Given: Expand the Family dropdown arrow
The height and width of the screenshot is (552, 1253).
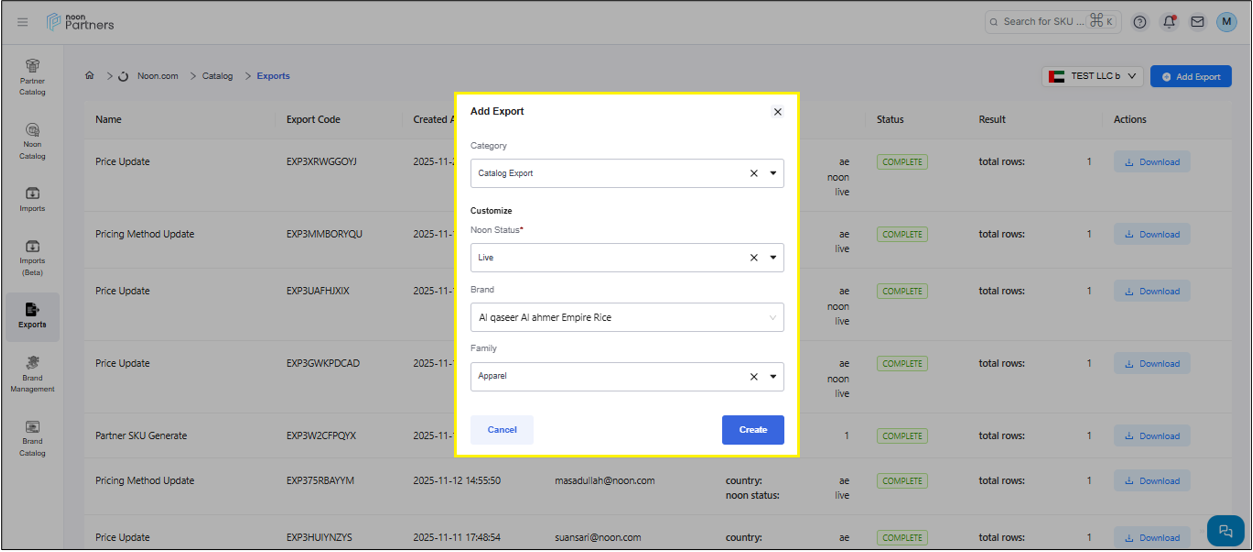Looking at the screenshot, I should pyautogui.click(x=773, y=377).
